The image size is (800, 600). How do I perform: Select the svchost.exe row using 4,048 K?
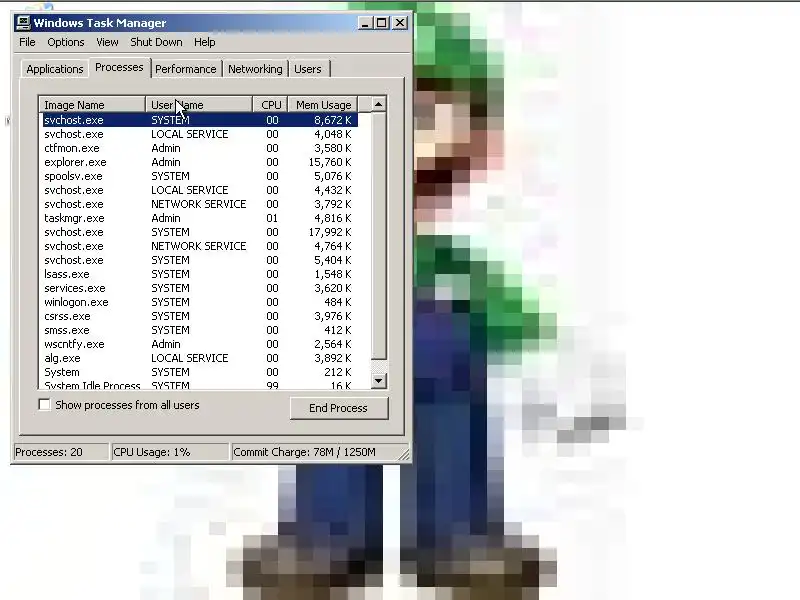200,134
